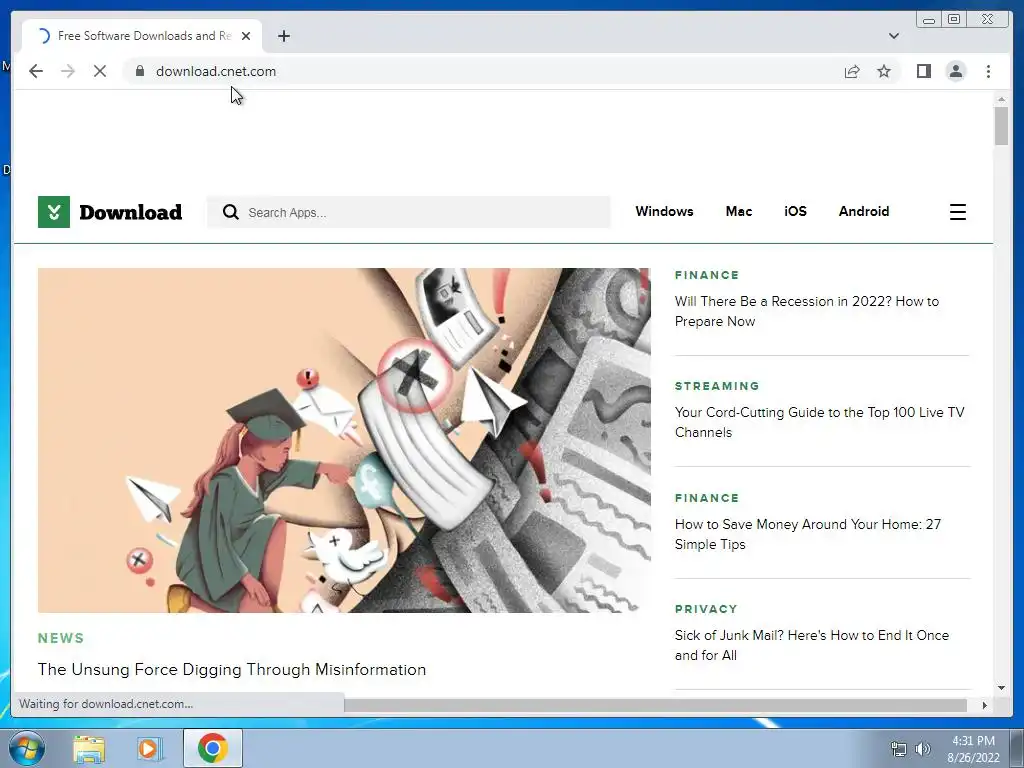Click the FINANCE label above the Recession article

tap(707, 275)
